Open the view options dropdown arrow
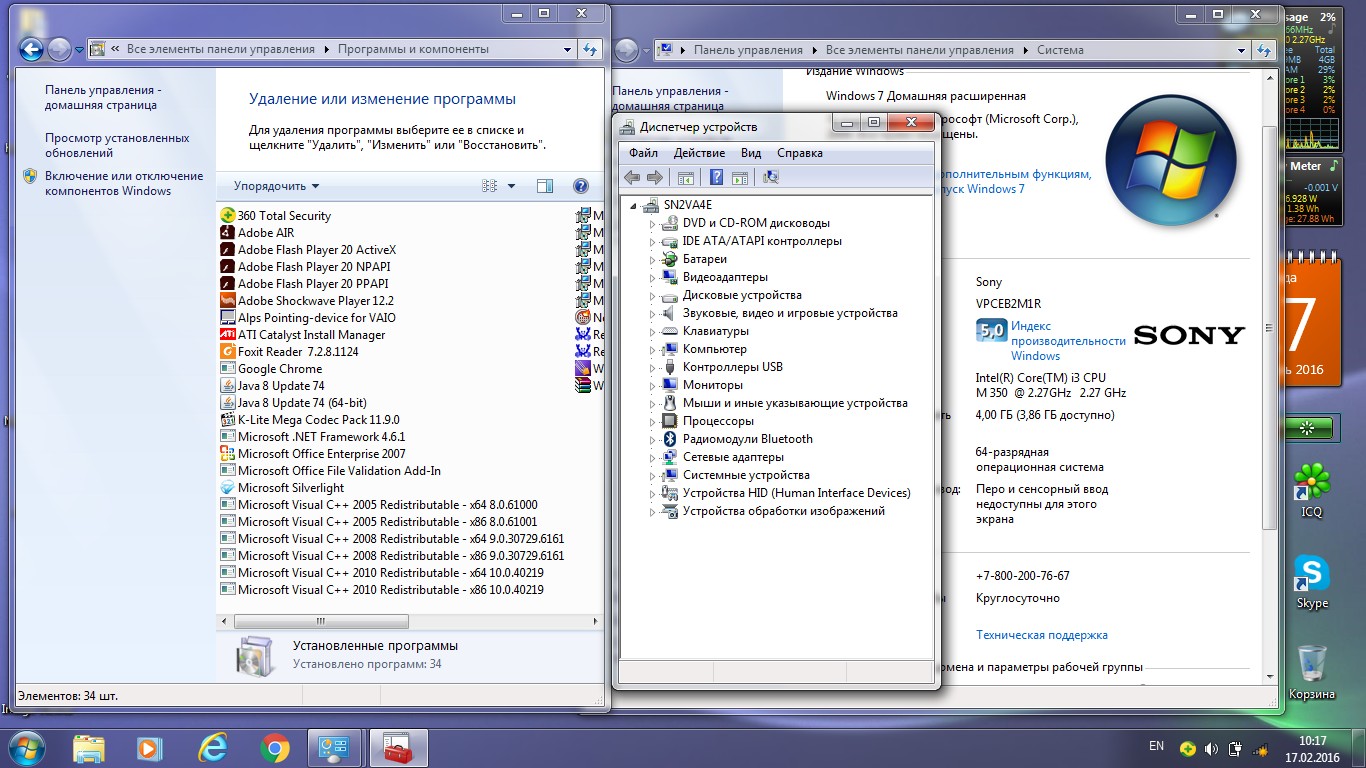Viewport: 1366px width, 768px height. pos(511,186)
